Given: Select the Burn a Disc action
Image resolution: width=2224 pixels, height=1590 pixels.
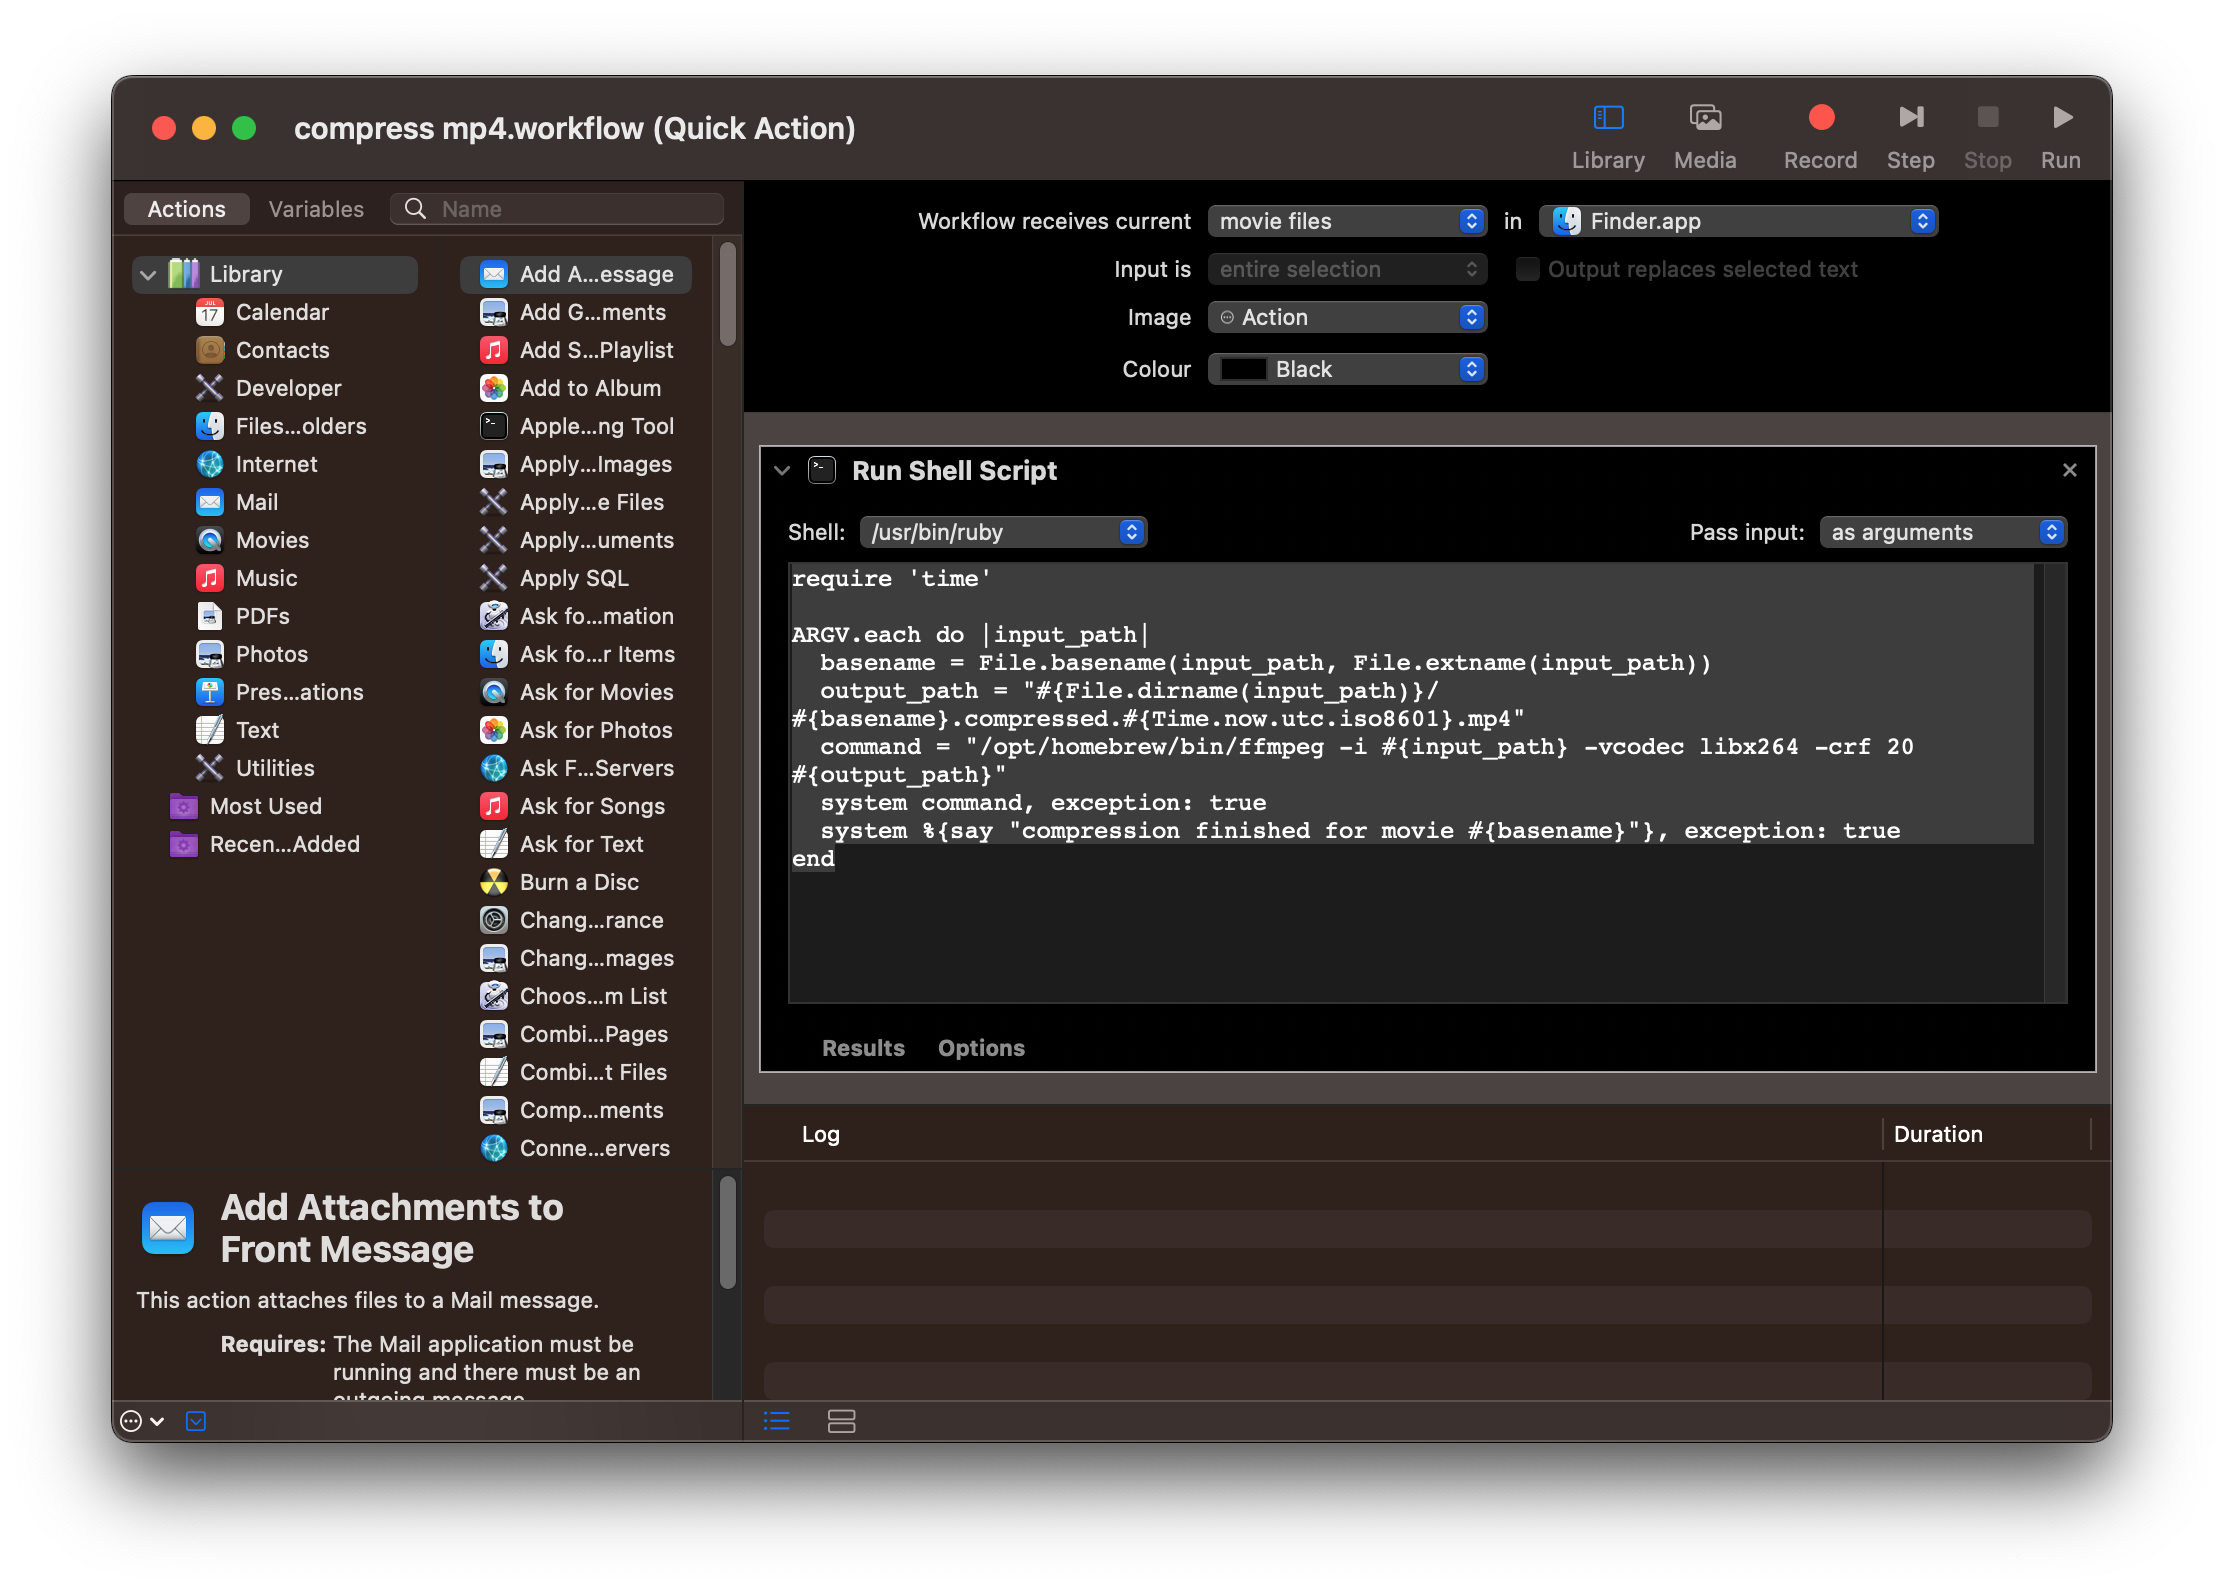Looking at the screenshot, I should tap(578, 882).
